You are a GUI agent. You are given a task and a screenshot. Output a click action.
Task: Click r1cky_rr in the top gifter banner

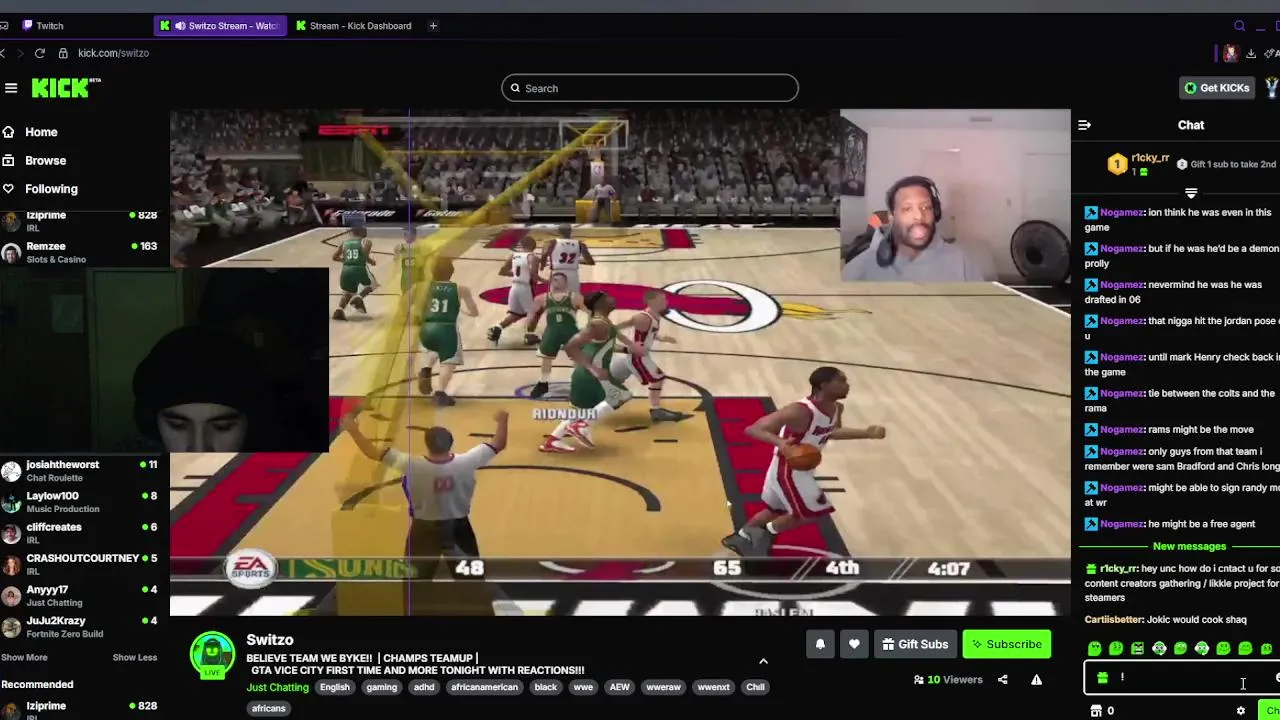pyautogui.click(x=1150, y=158)
